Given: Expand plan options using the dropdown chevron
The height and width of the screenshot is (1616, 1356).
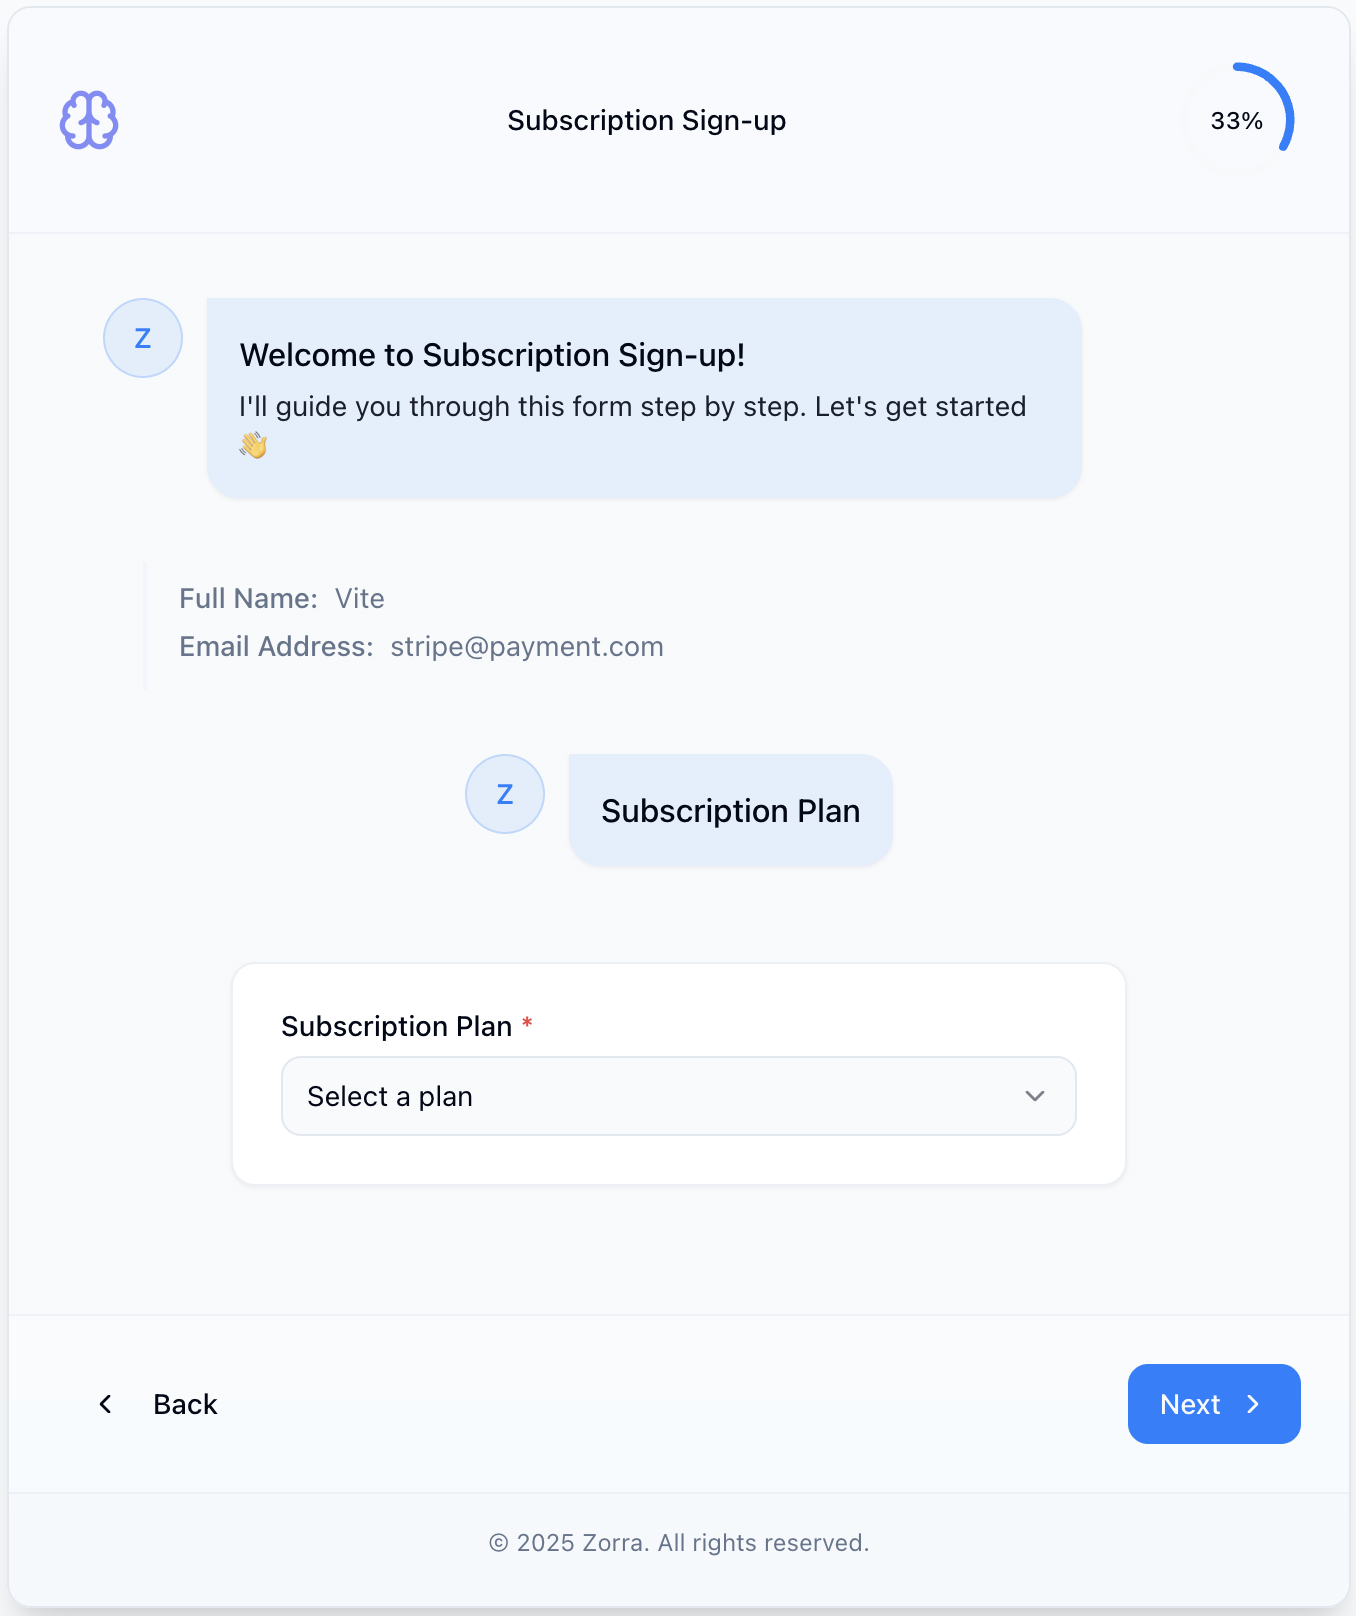Looking at the screenshot, I should (x=1035, y=1096).
